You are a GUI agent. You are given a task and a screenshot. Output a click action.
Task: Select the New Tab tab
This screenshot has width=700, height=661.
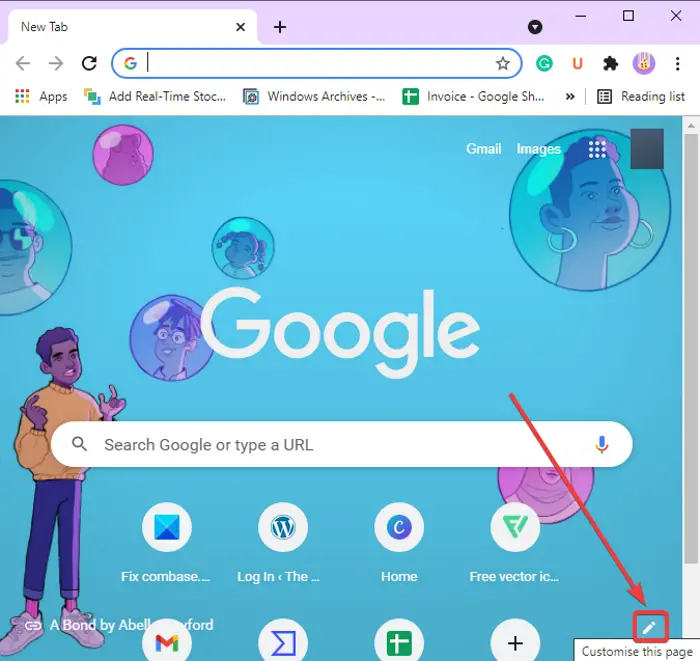132,27
